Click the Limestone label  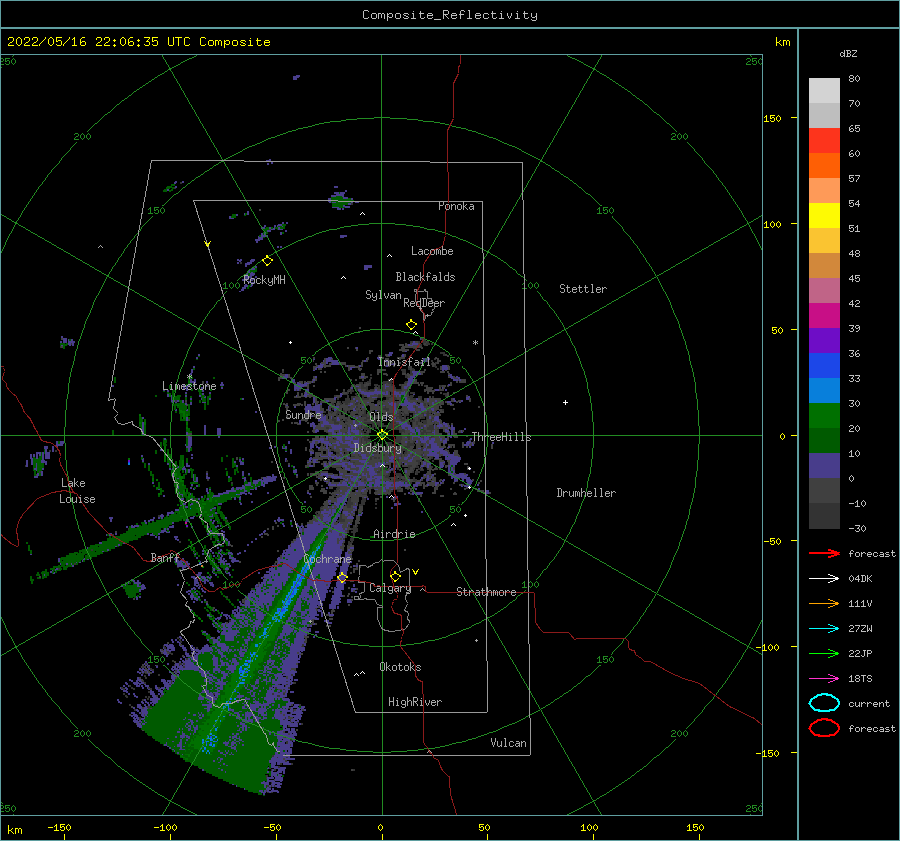[x=189, y=386]
